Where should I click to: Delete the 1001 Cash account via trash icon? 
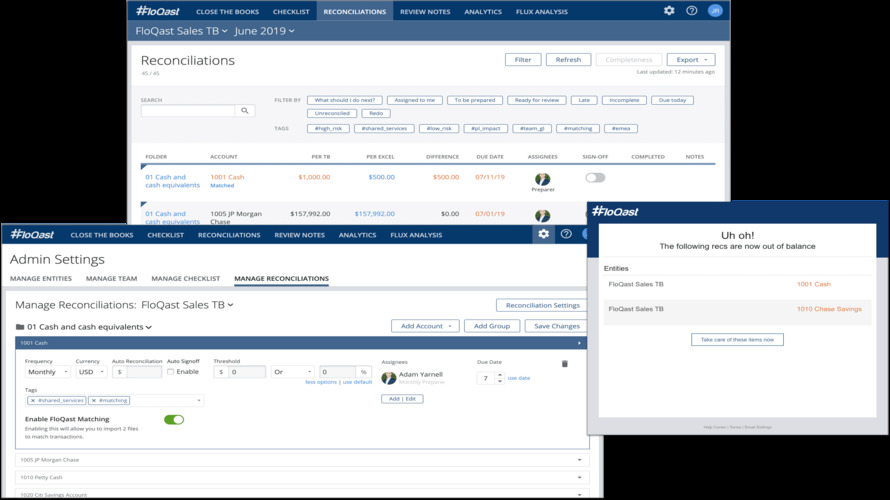coord(564,364)
